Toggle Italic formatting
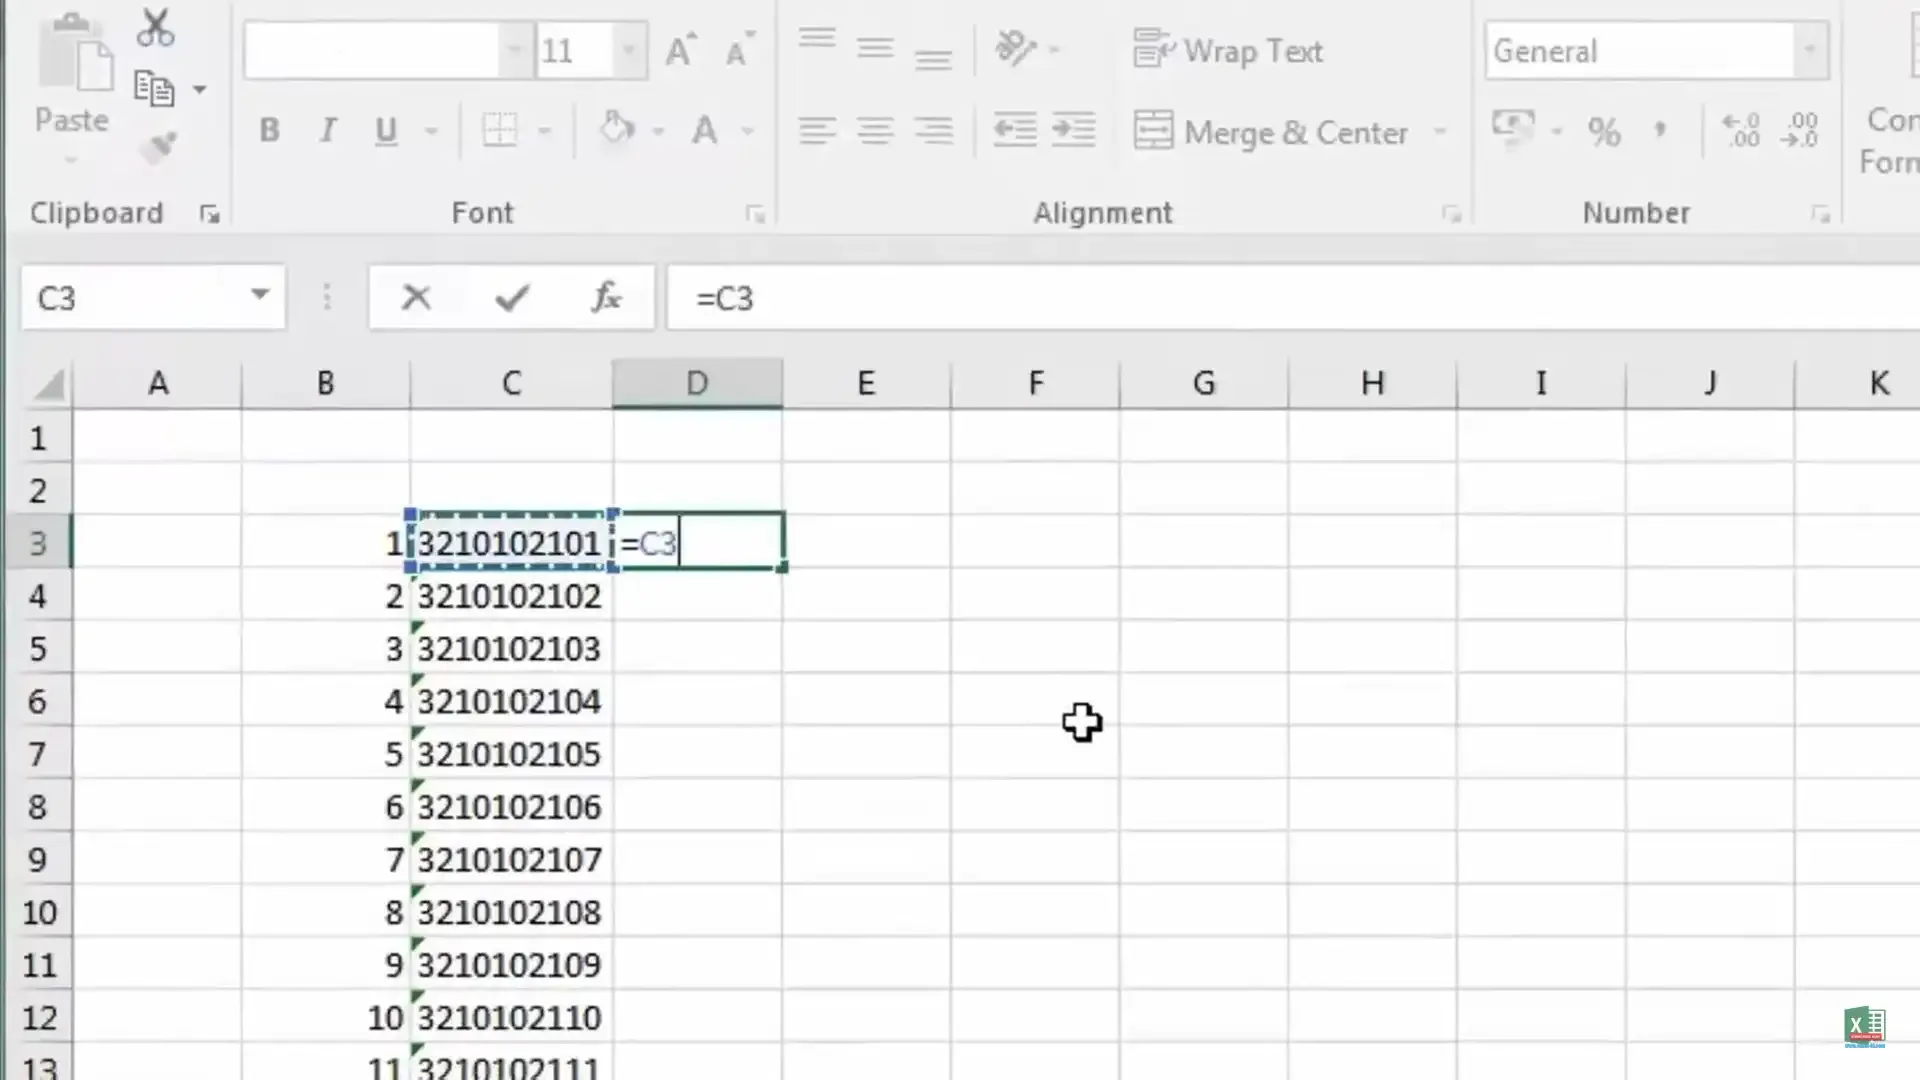Screen dimensions: 1920x1080 pos(327,130)
